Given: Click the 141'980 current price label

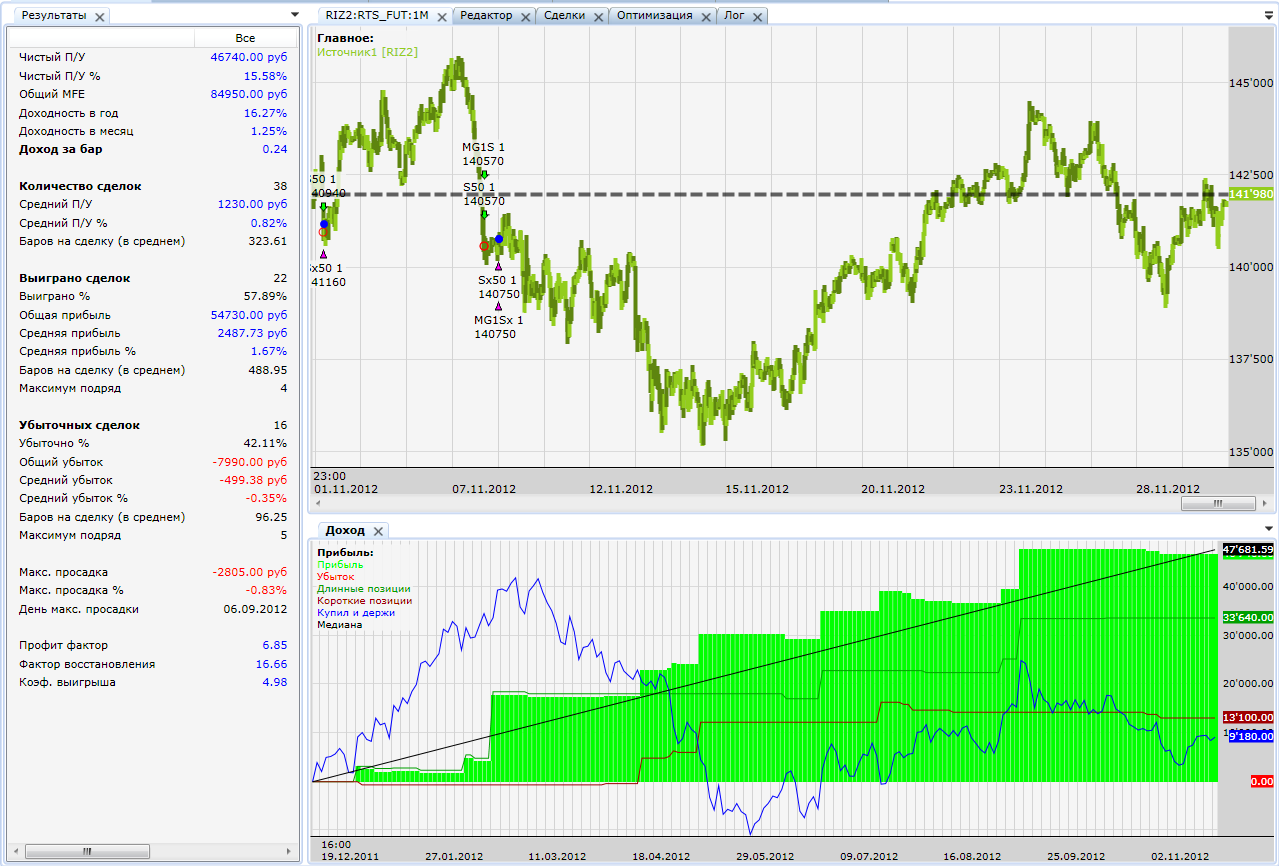Looking at the screenshot, I should 1251,194.
